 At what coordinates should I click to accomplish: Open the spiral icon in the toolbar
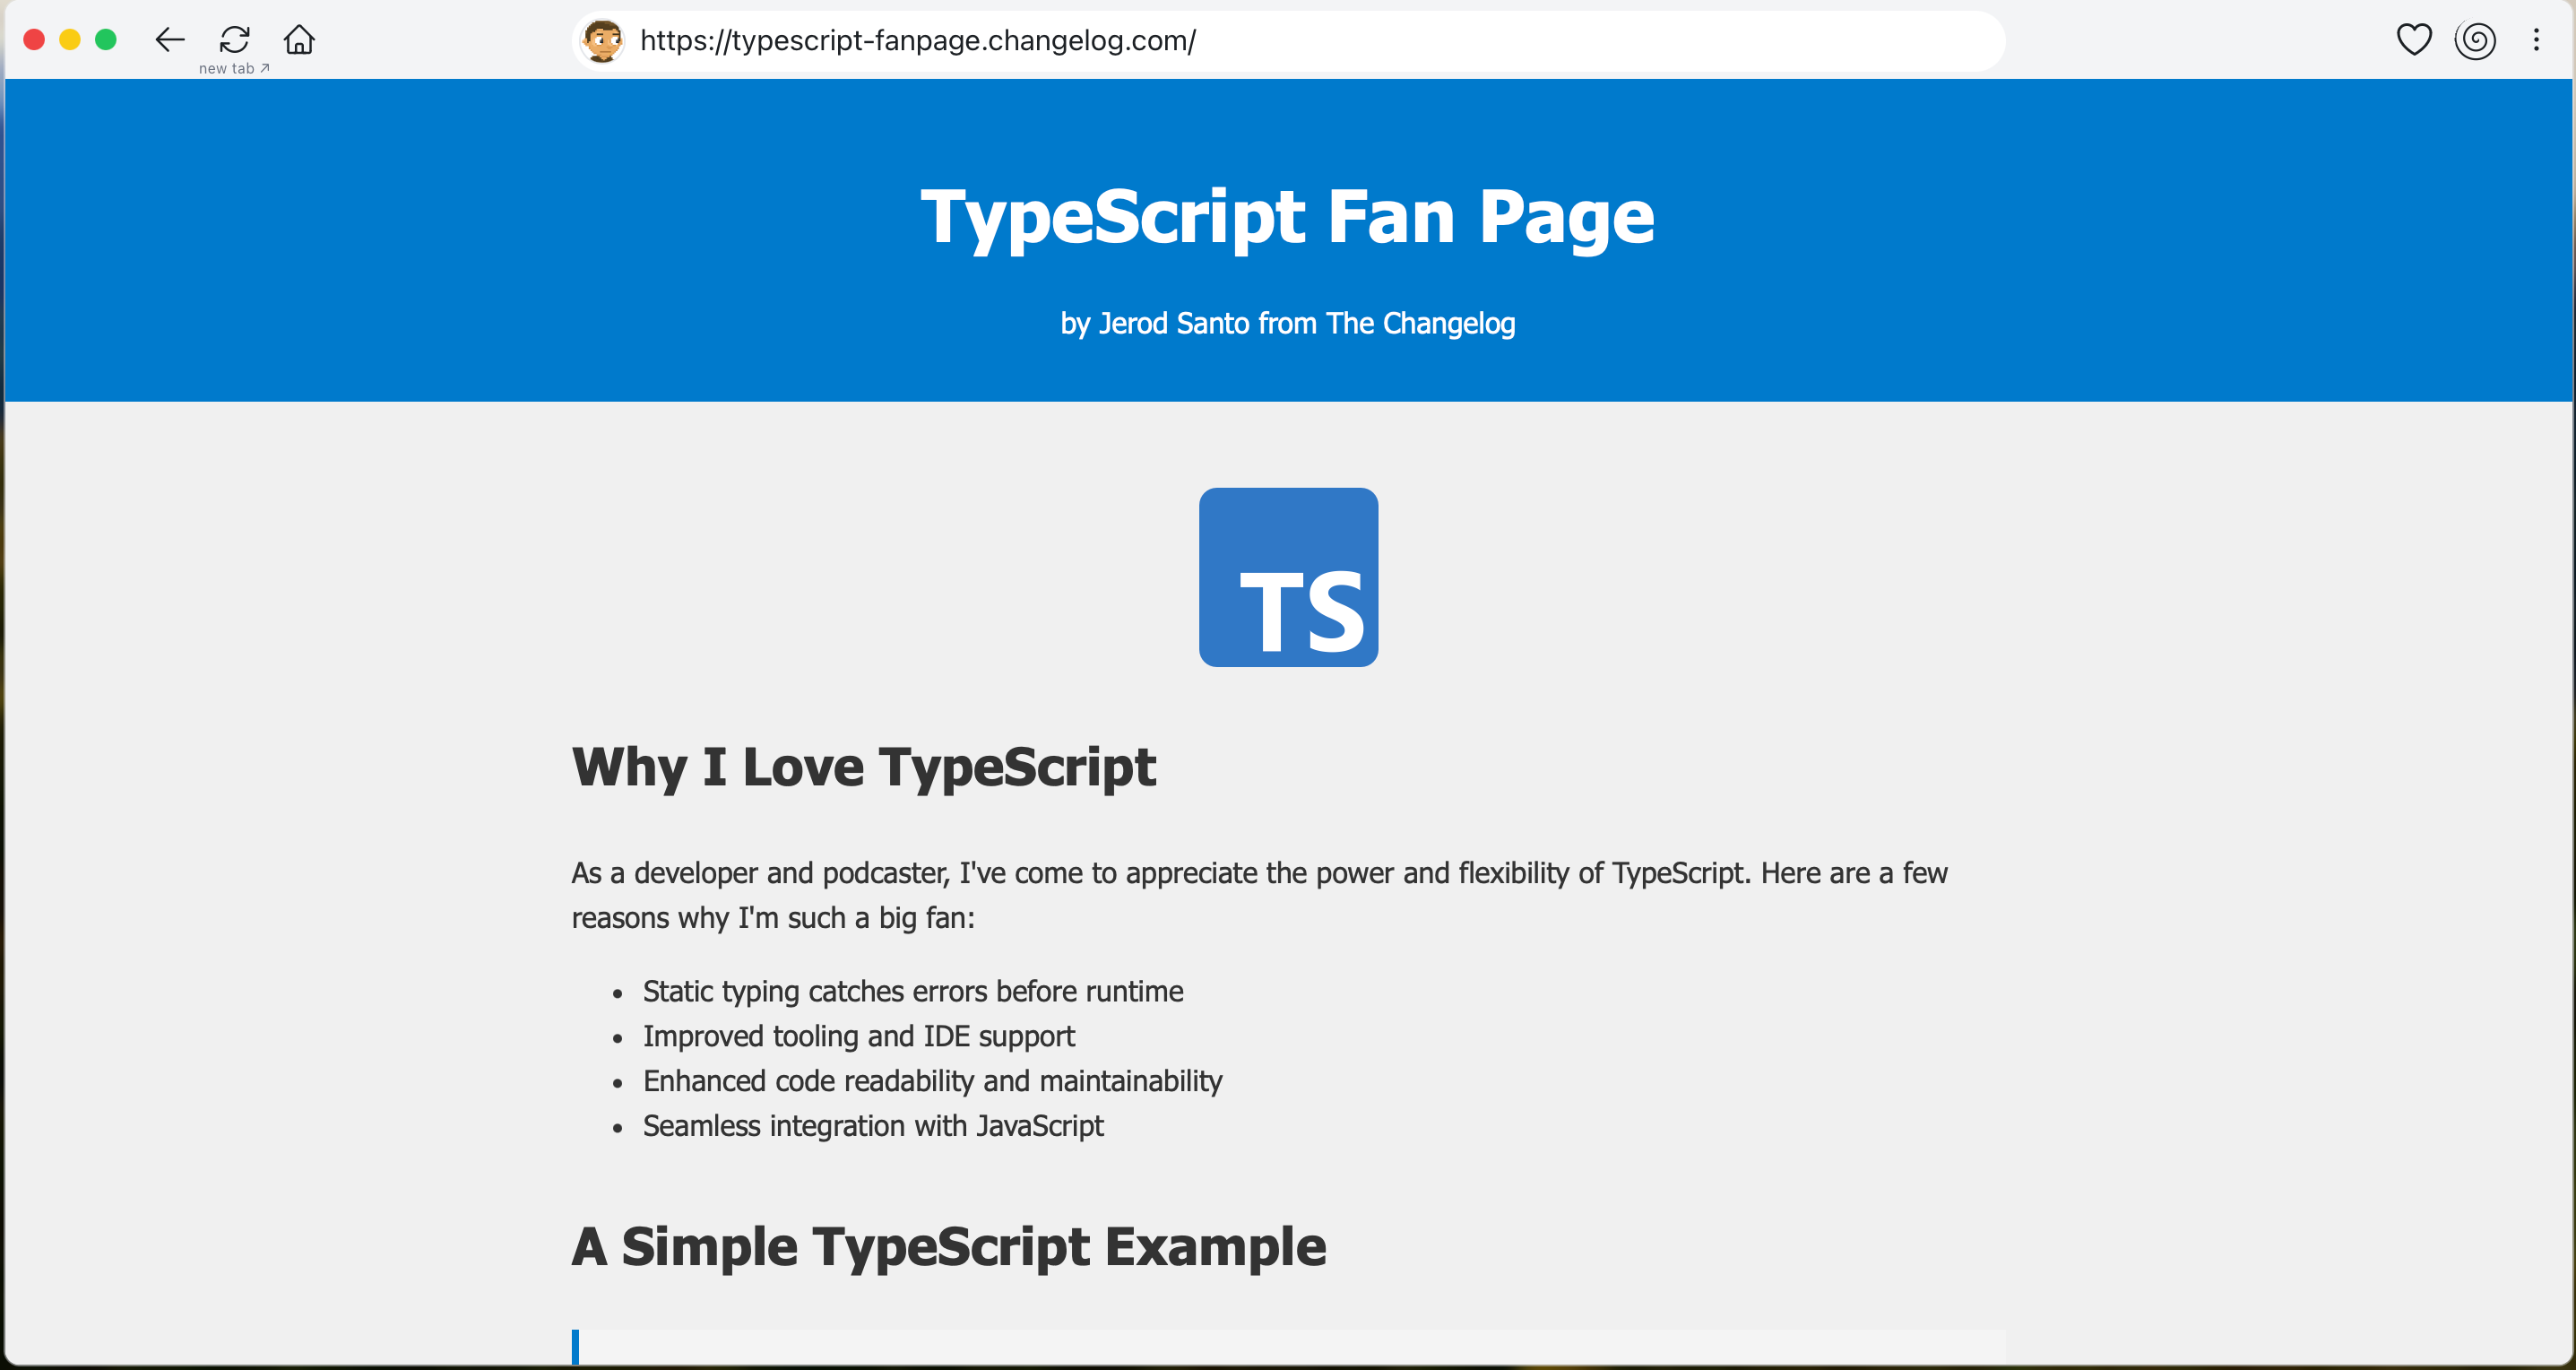(x=2475, y=40)
